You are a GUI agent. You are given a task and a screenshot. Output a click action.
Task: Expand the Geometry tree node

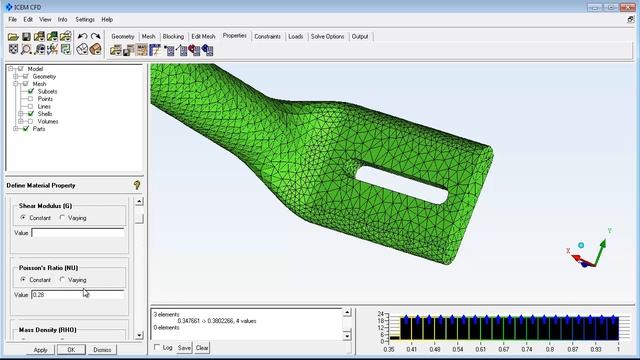(16, 76)
